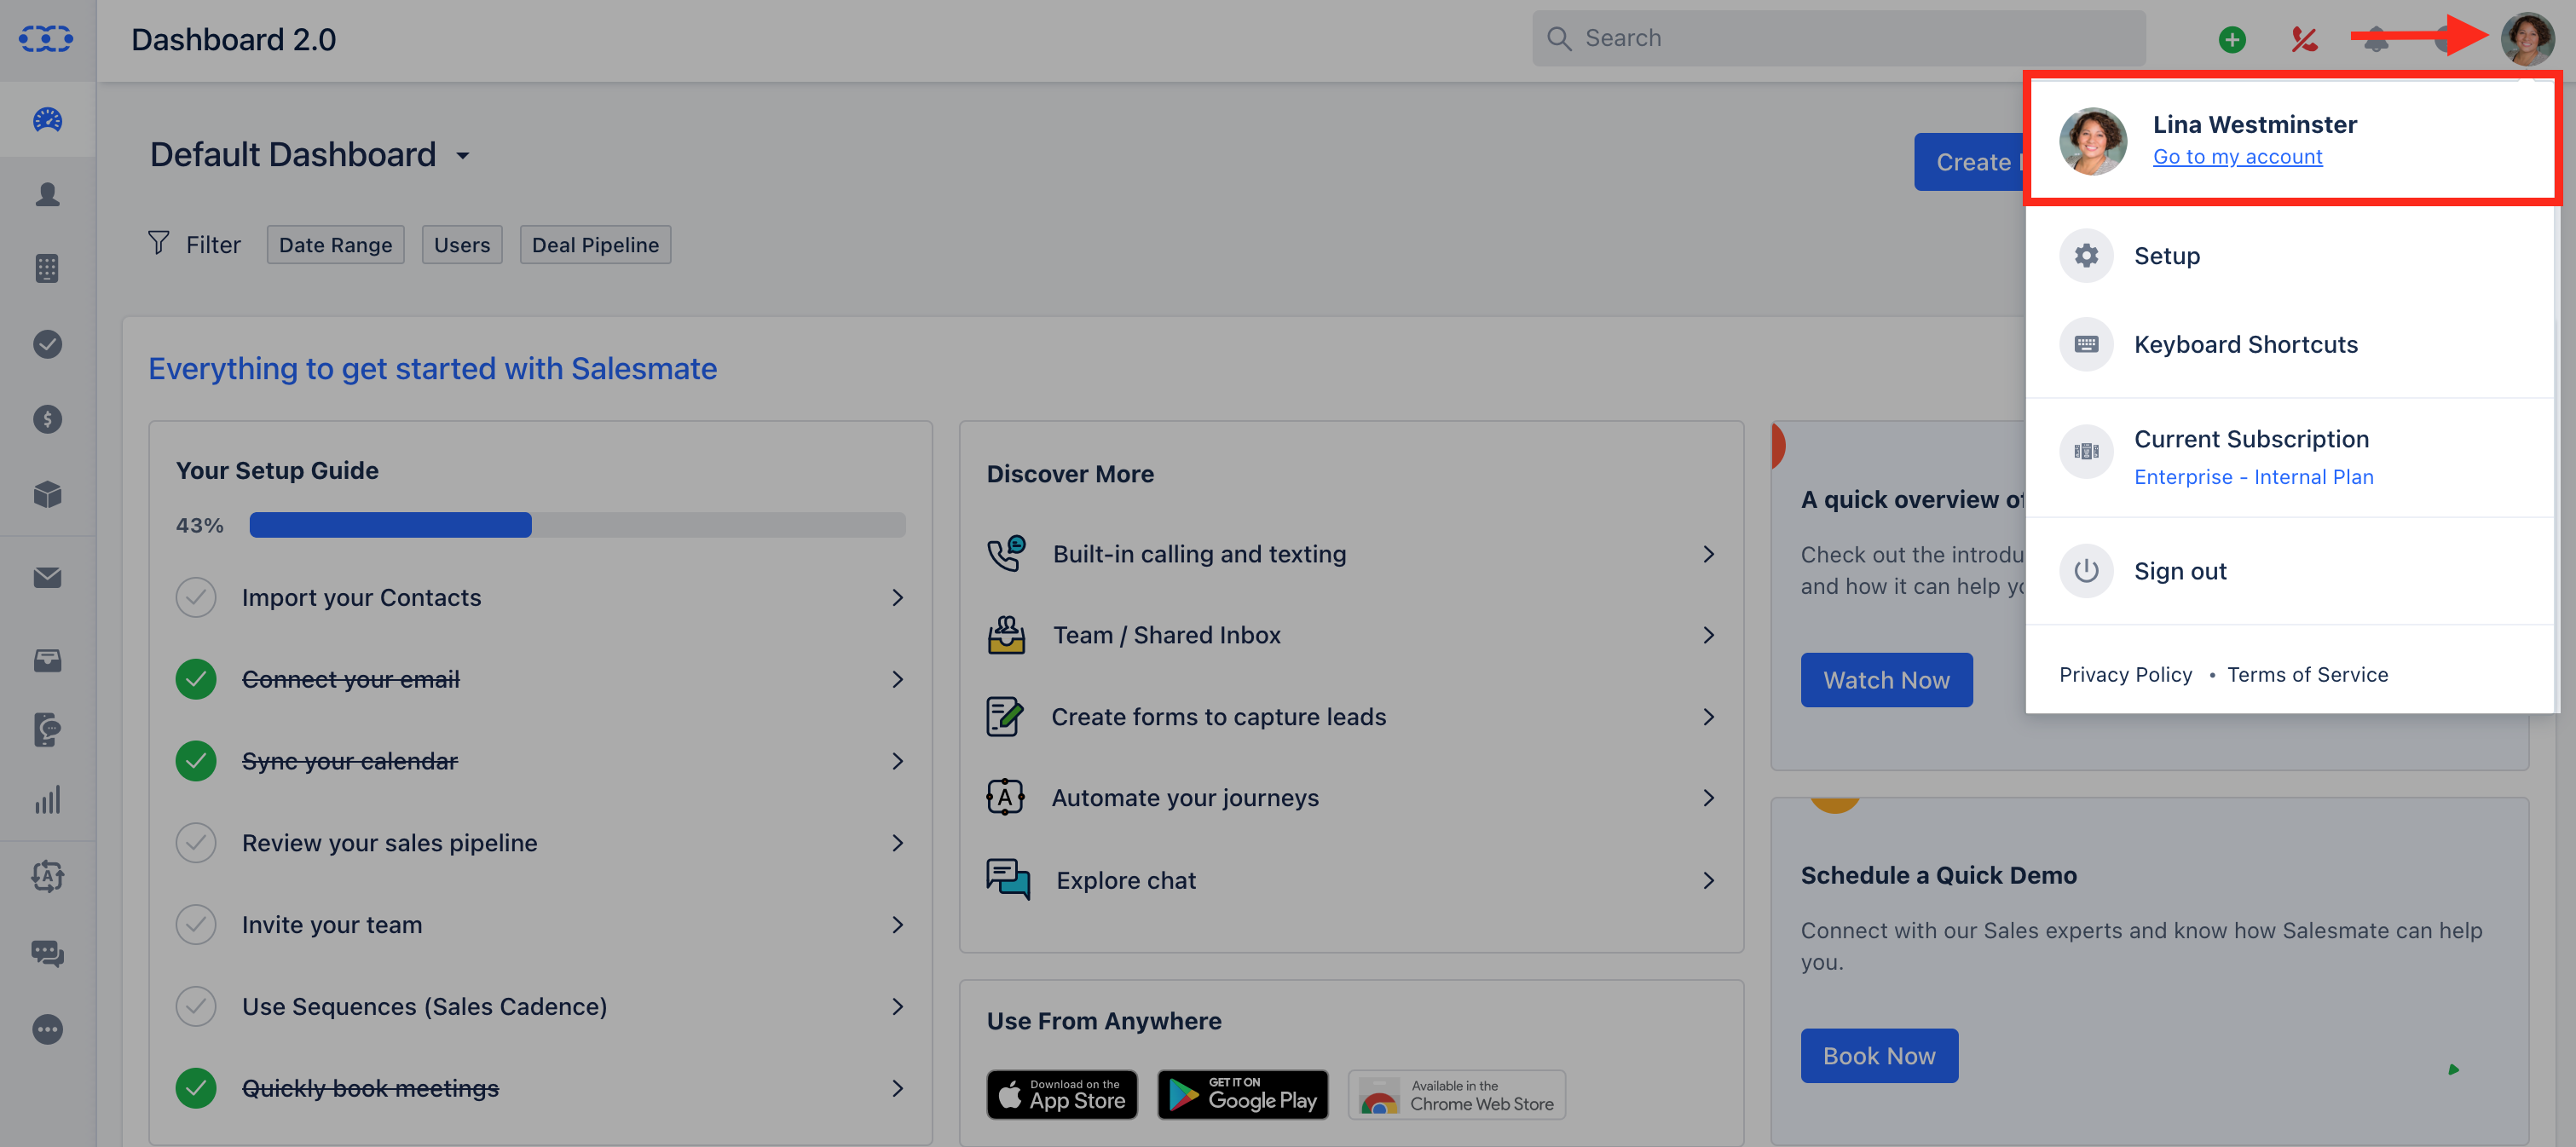Click the Watch Now button

(1886, 680)
